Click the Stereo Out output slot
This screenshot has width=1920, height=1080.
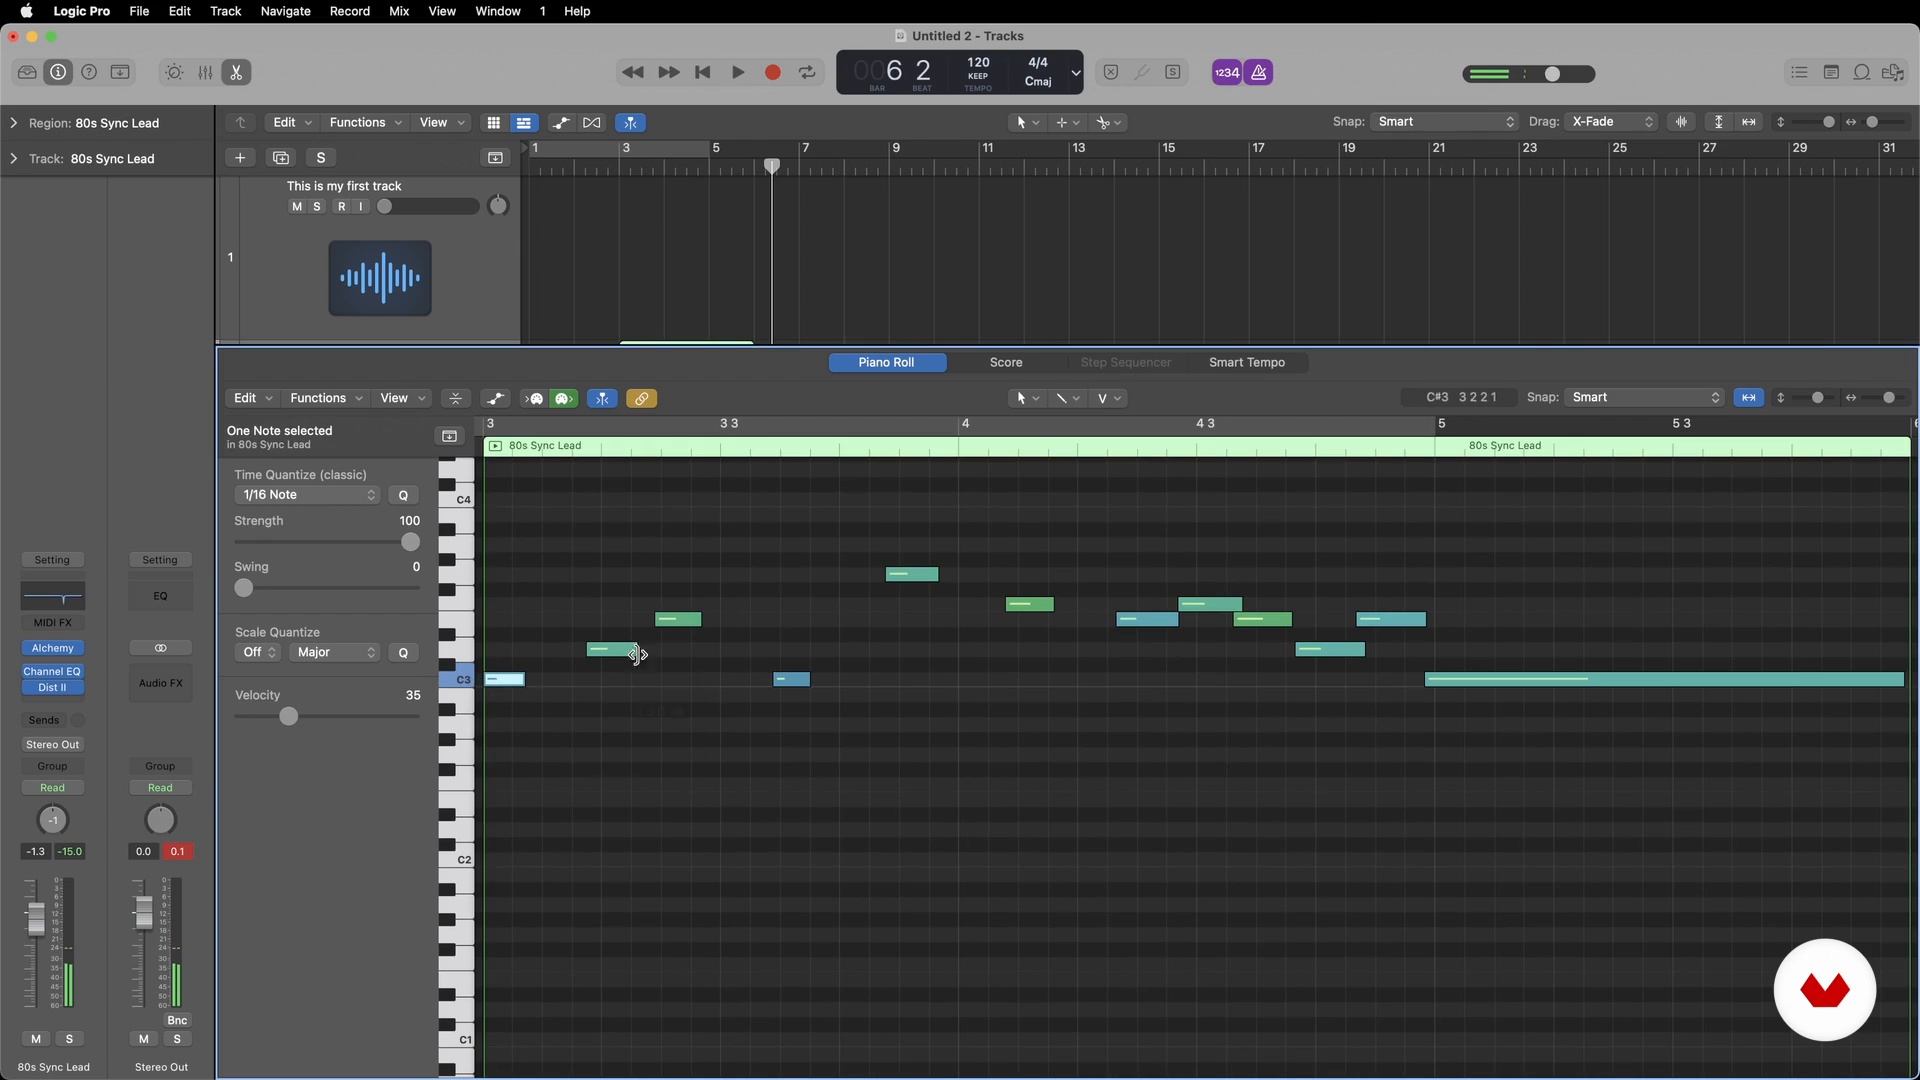(x=53, y=744)
